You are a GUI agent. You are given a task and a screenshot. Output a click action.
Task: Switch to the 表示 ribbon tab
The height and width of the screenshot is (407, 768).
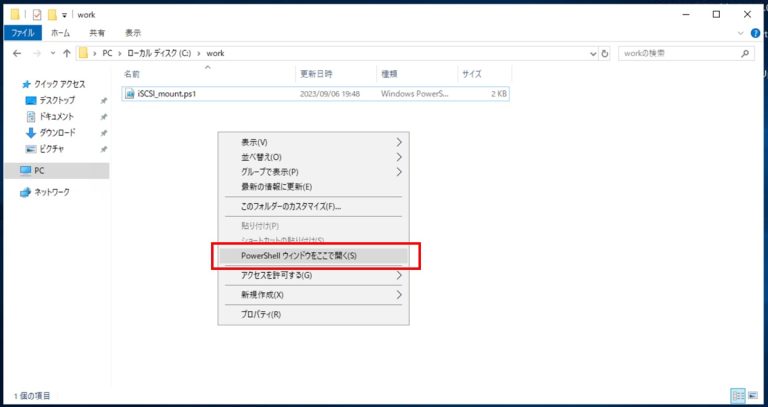(x=133, y=33)
